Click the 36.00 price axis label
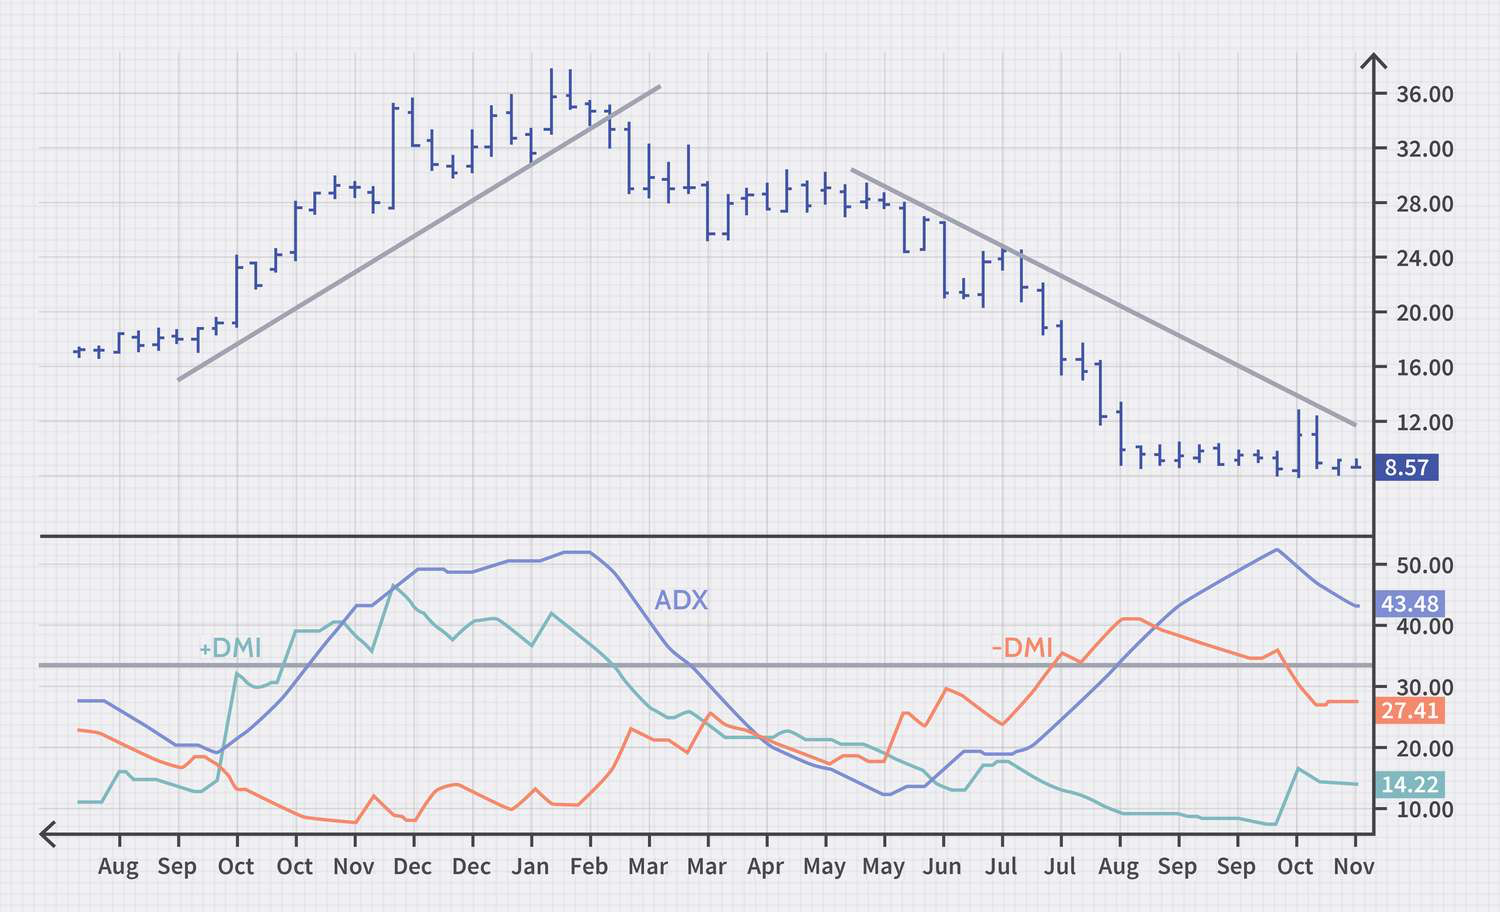 pyautogui.click(x=1425, y=94)
